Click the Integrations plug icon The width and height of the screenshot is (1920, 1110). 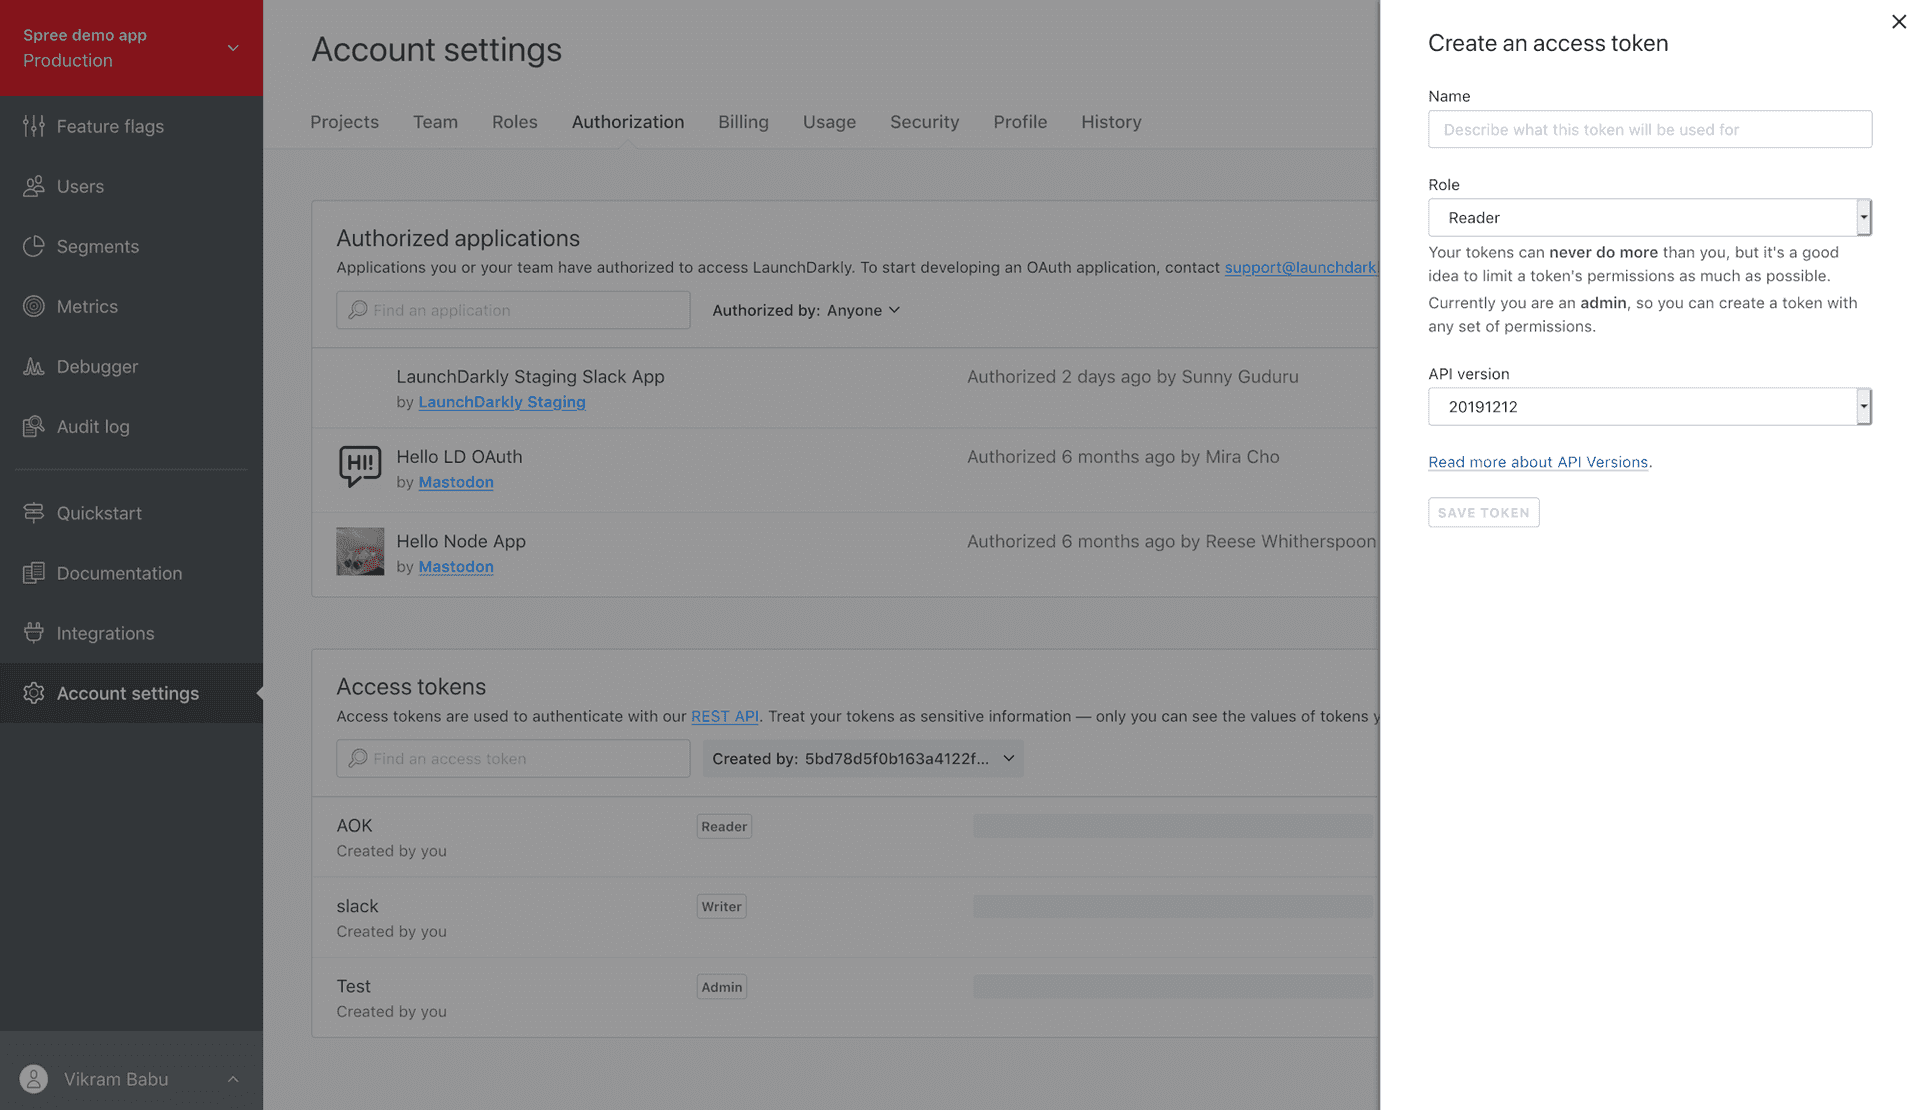(34, 632)
